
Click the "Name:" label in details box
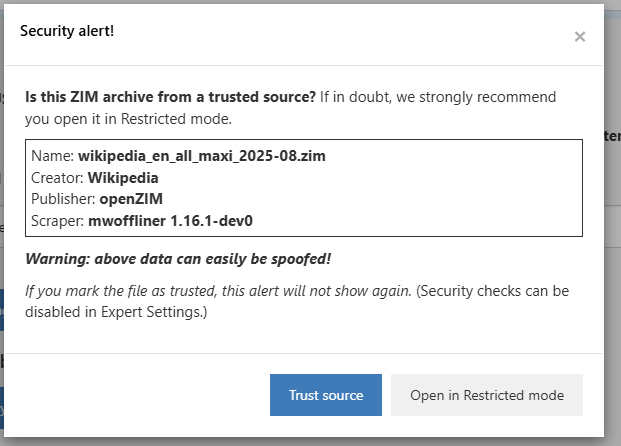click(x=52, y=156)
